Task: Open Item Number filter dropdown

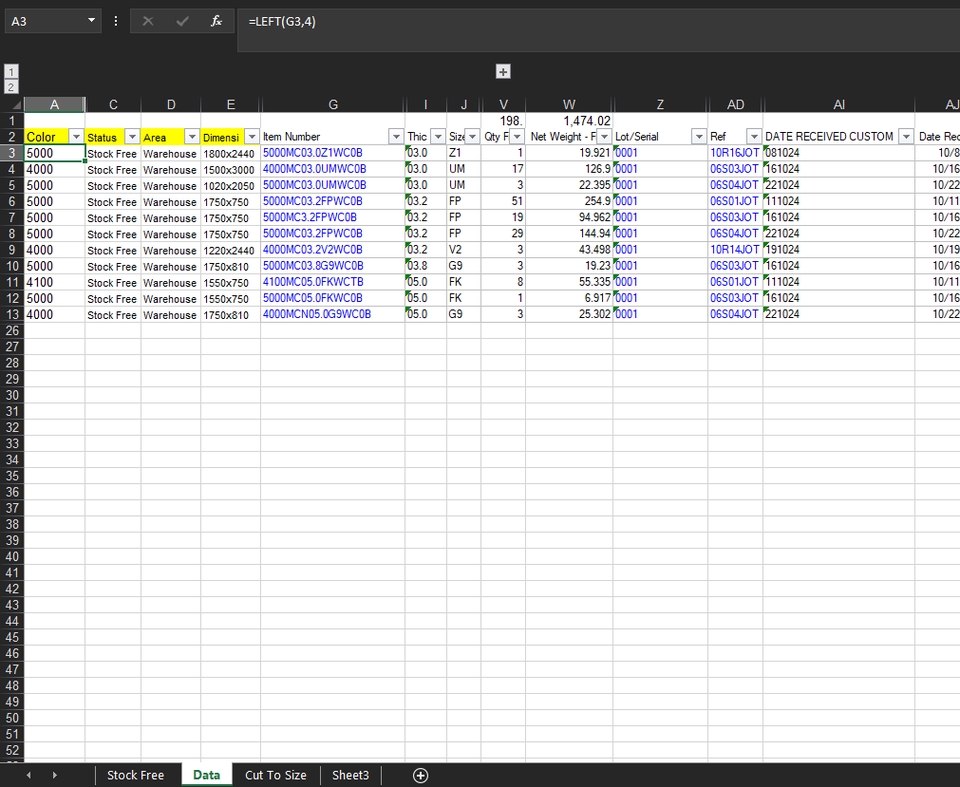Action: pos(396,137)
